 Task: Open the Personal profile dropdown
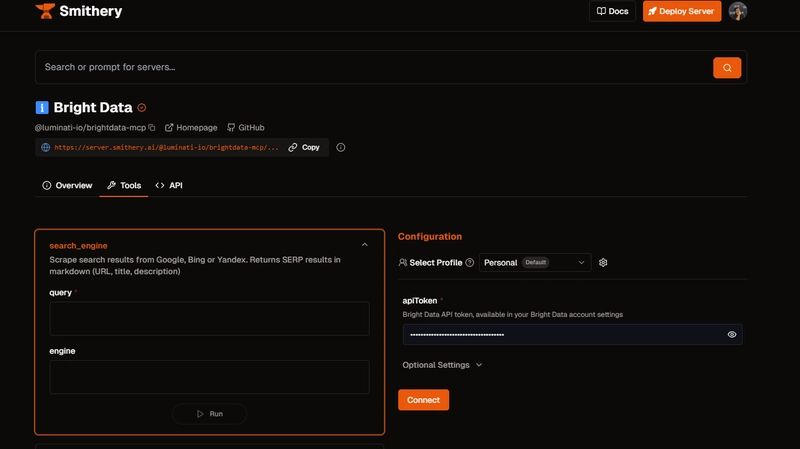tap(535, 263)
